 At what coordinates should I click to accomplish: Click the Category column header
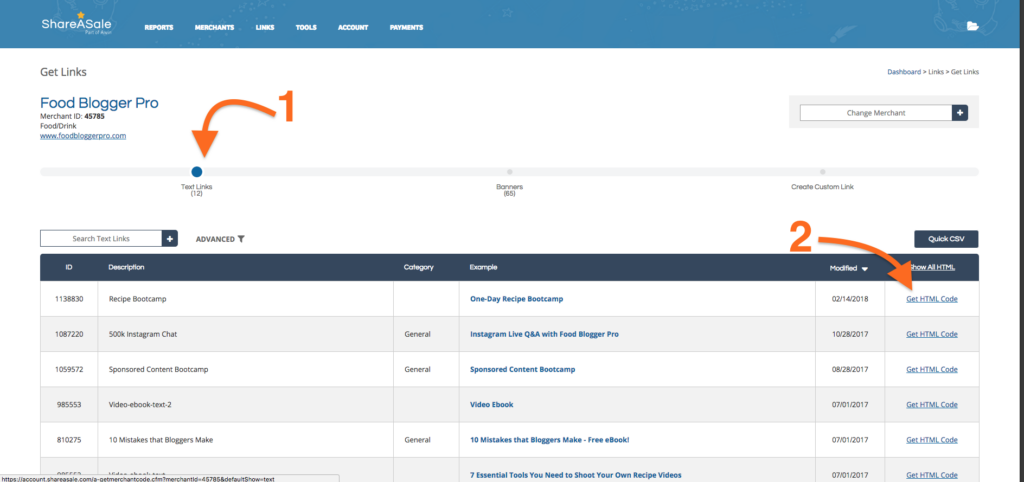pyautogui.click(x=419, y=268)
